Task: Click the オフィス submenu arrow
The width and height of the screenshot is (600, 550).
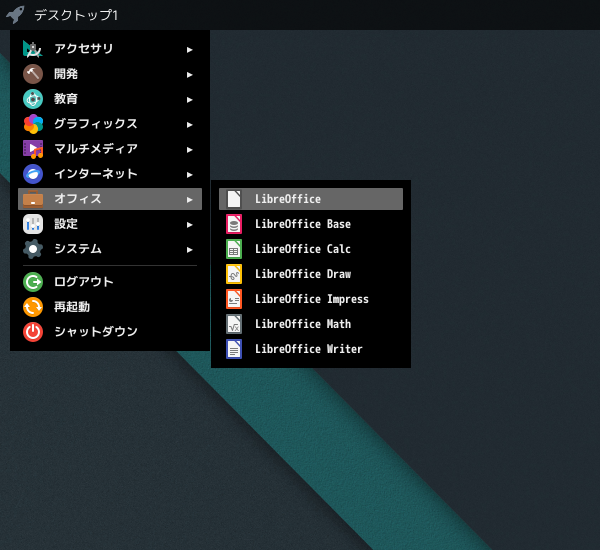Action: [189, 200]
